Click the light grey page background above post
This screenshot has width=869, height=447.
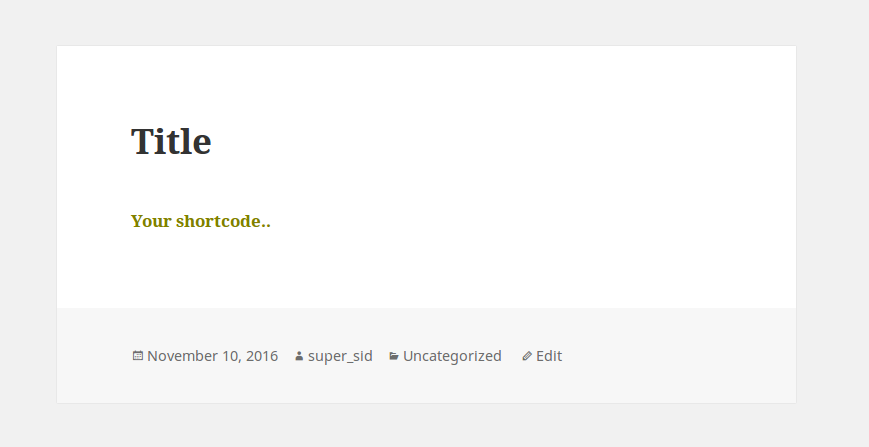point(434,22)
